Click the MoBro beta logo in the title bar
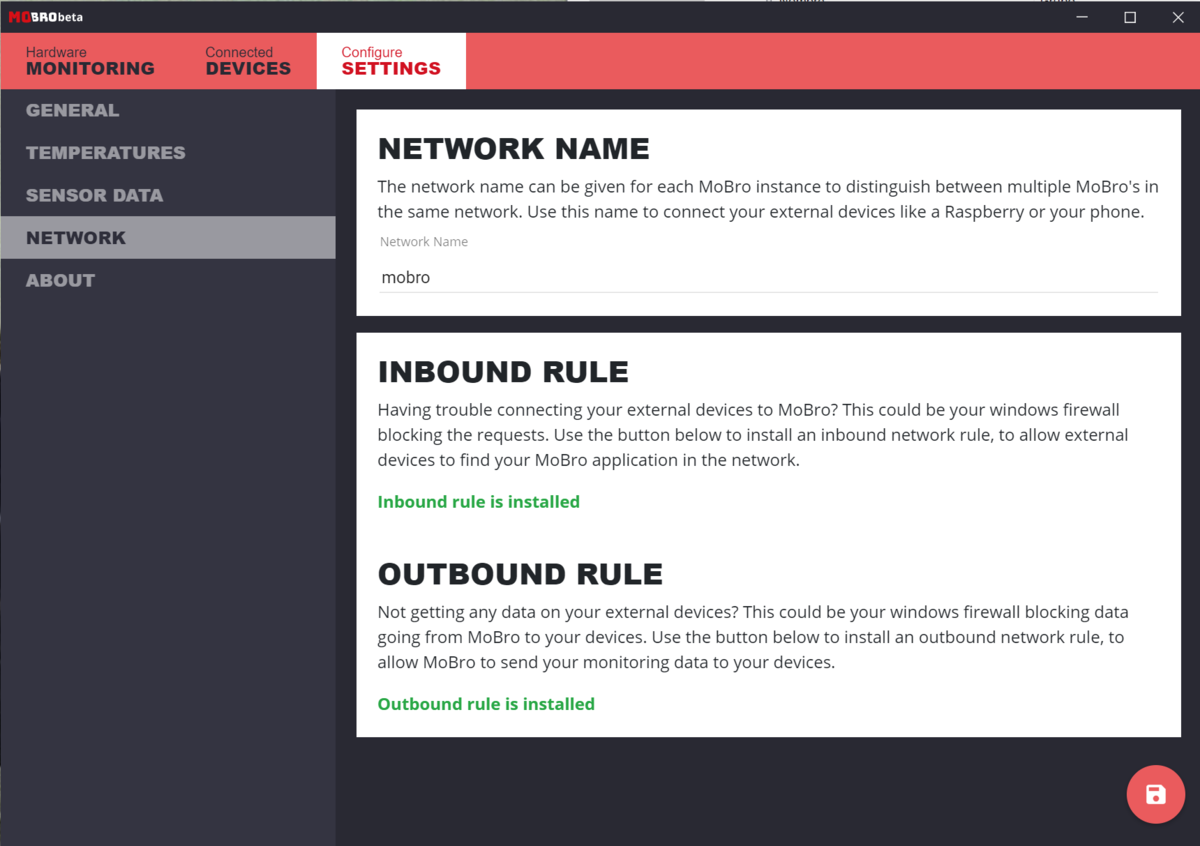The image size is (1200, 846). pos(46,17)
